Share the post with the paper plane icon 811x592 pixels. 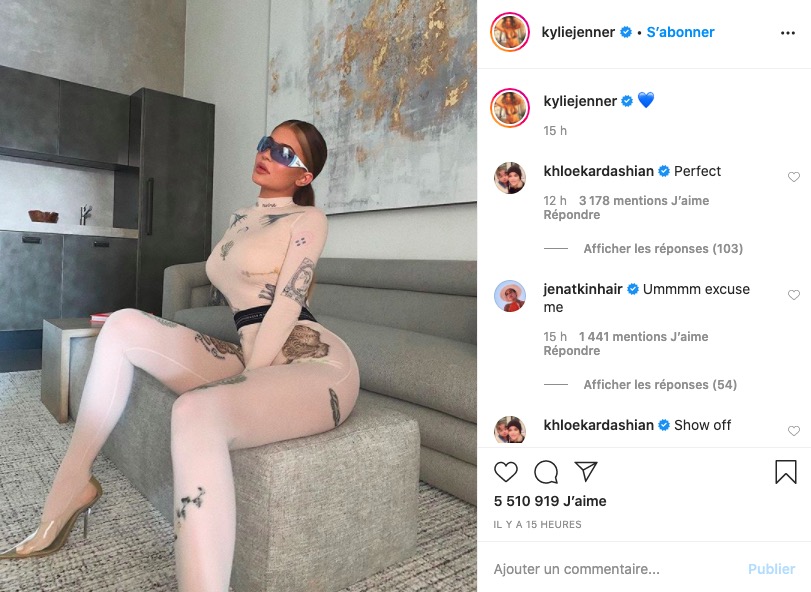pos(586,471)
